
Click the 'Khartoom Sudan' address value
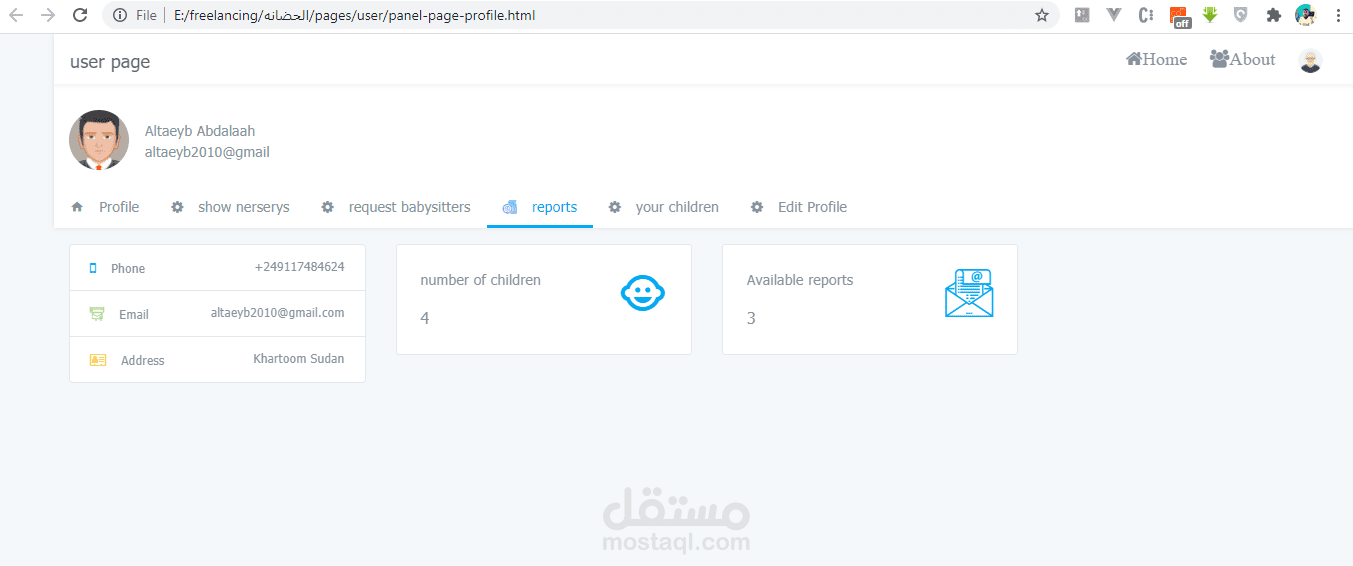click(299, 359)
